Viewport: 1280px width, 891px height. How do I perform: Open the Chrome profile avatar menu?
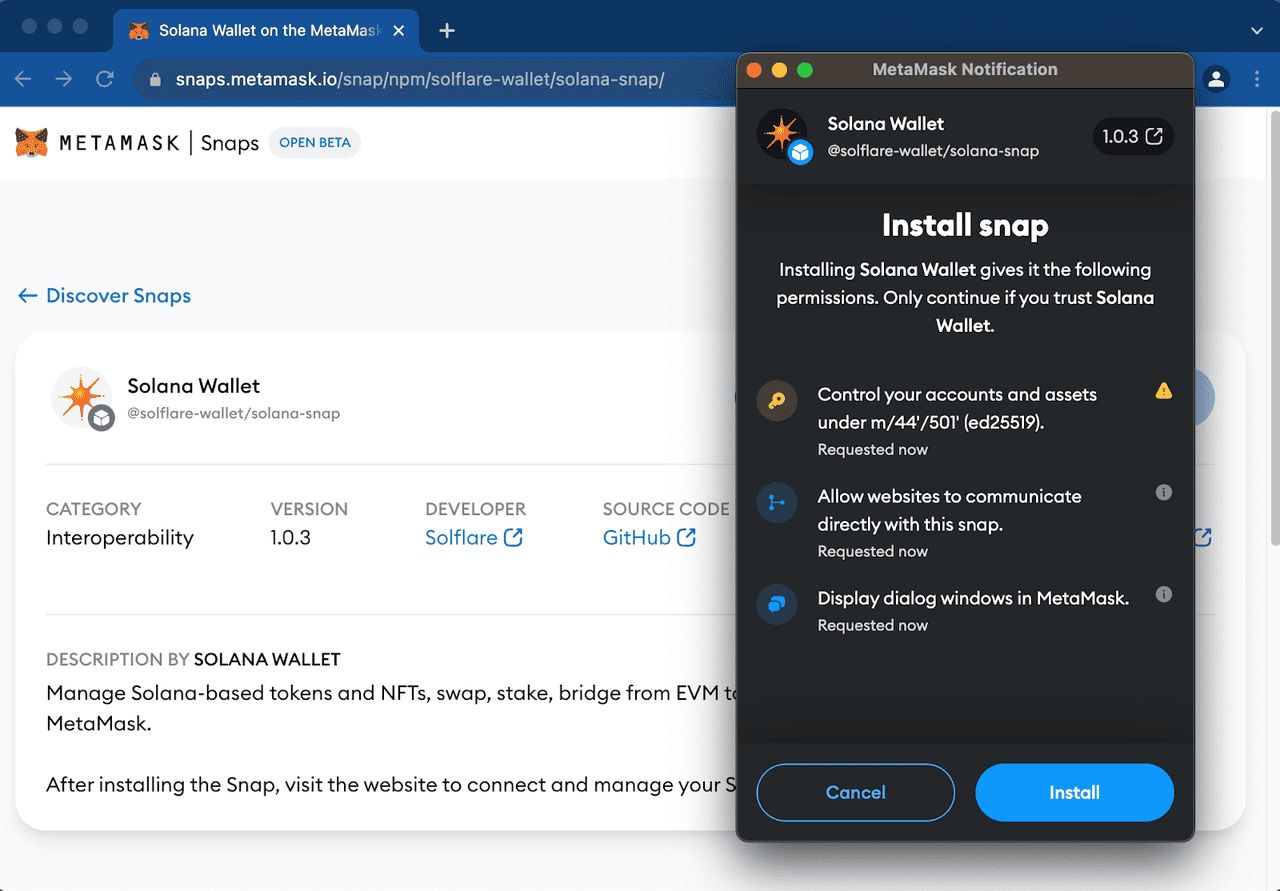(1216, 80)
